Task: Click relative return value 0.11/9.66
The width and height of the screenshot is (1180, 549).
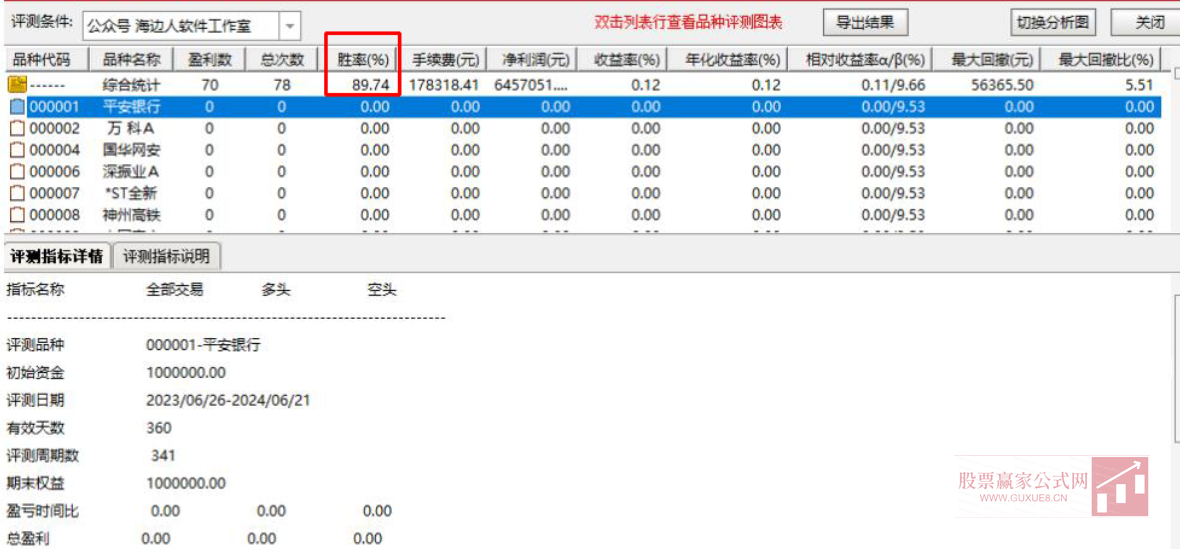Action: point(893,85)
